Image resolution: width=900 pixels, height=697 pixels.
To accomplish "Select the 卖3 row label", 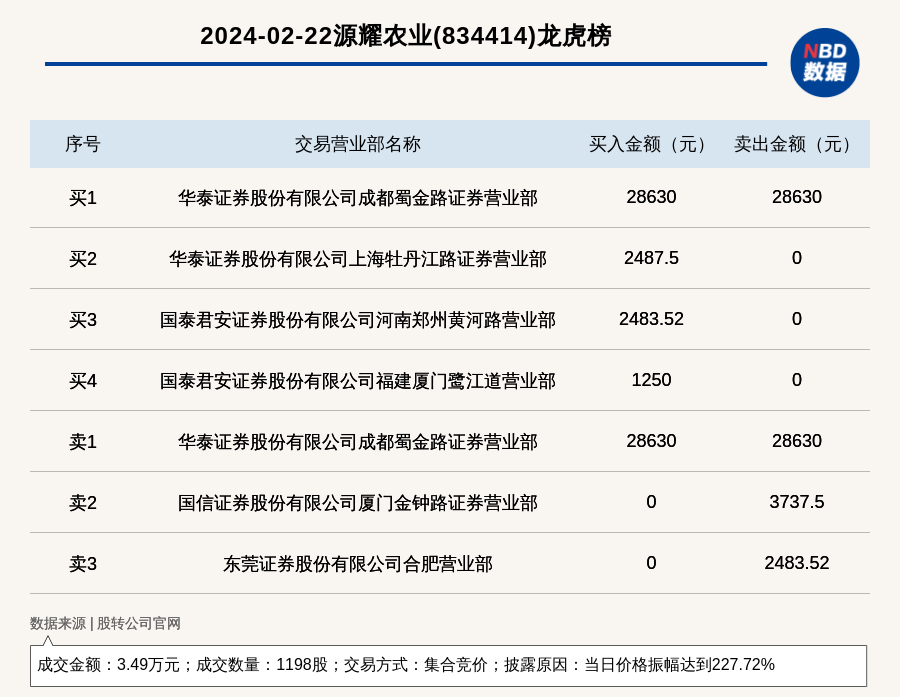I will 83,563.
